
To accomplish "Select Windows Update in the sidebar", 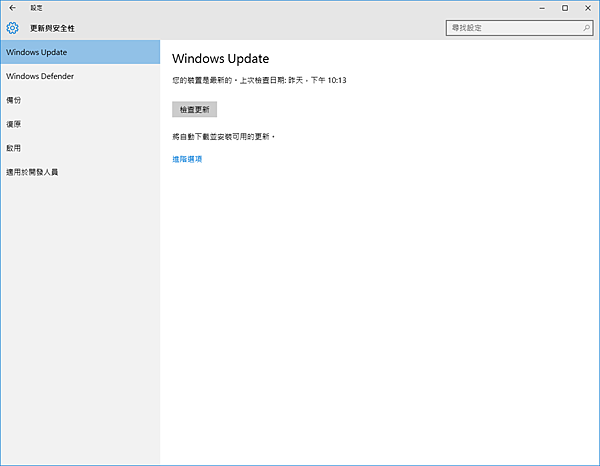I will [80, 52].
